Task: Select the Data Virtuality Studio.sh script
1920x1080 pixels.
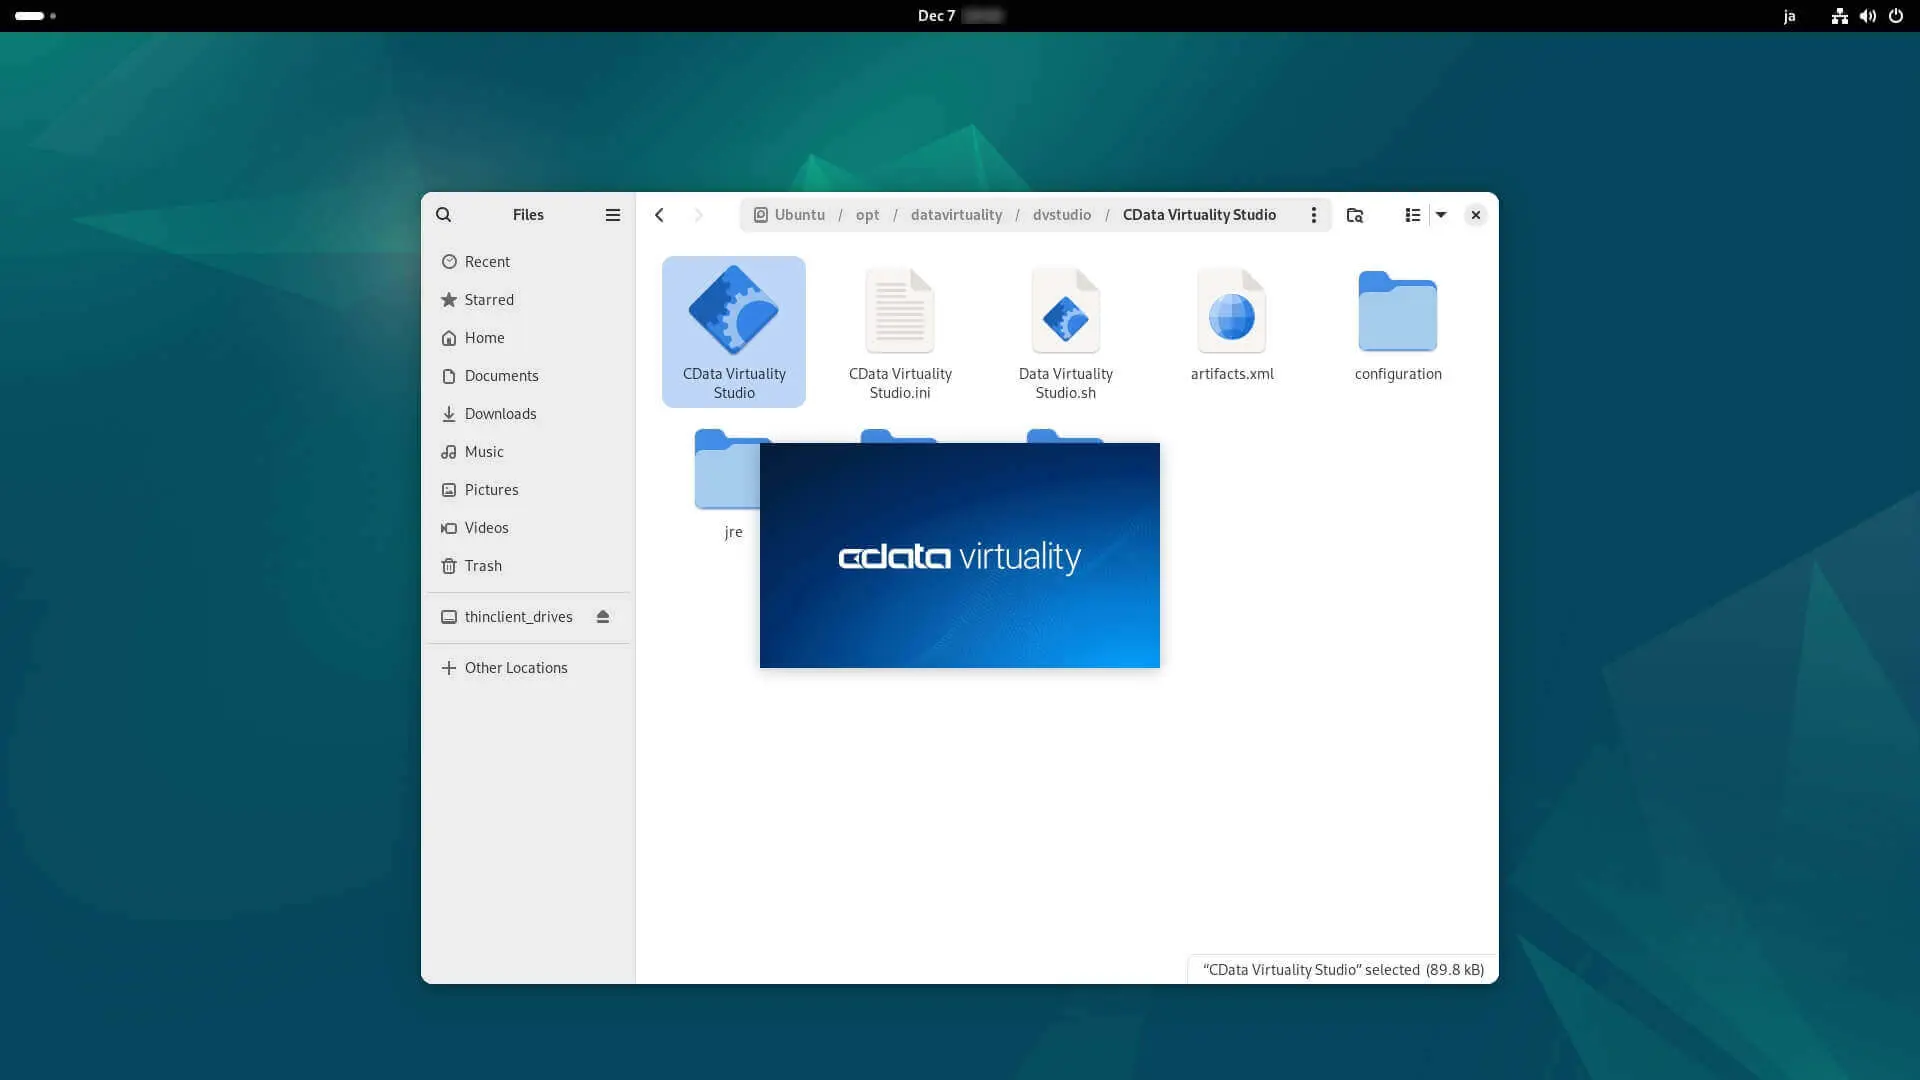Action: click(1065, 312)
